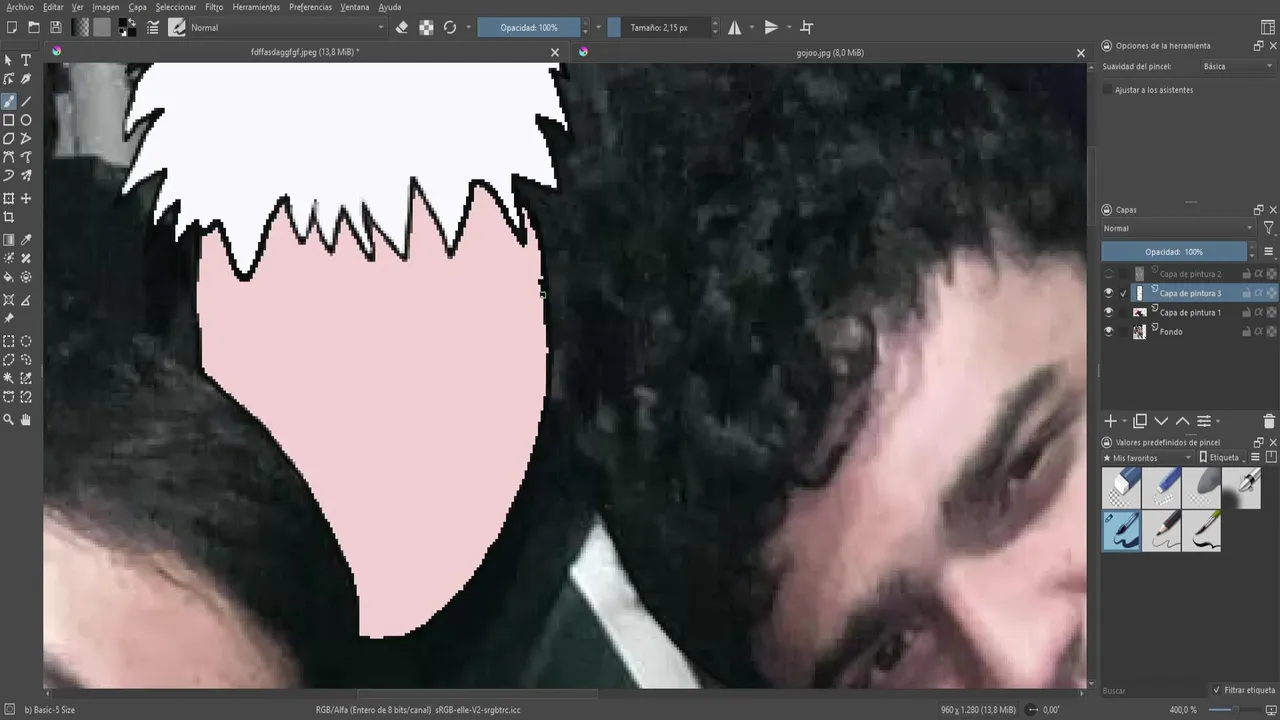
Task: Select the Polygon tool
Action: tap(9, 138)
